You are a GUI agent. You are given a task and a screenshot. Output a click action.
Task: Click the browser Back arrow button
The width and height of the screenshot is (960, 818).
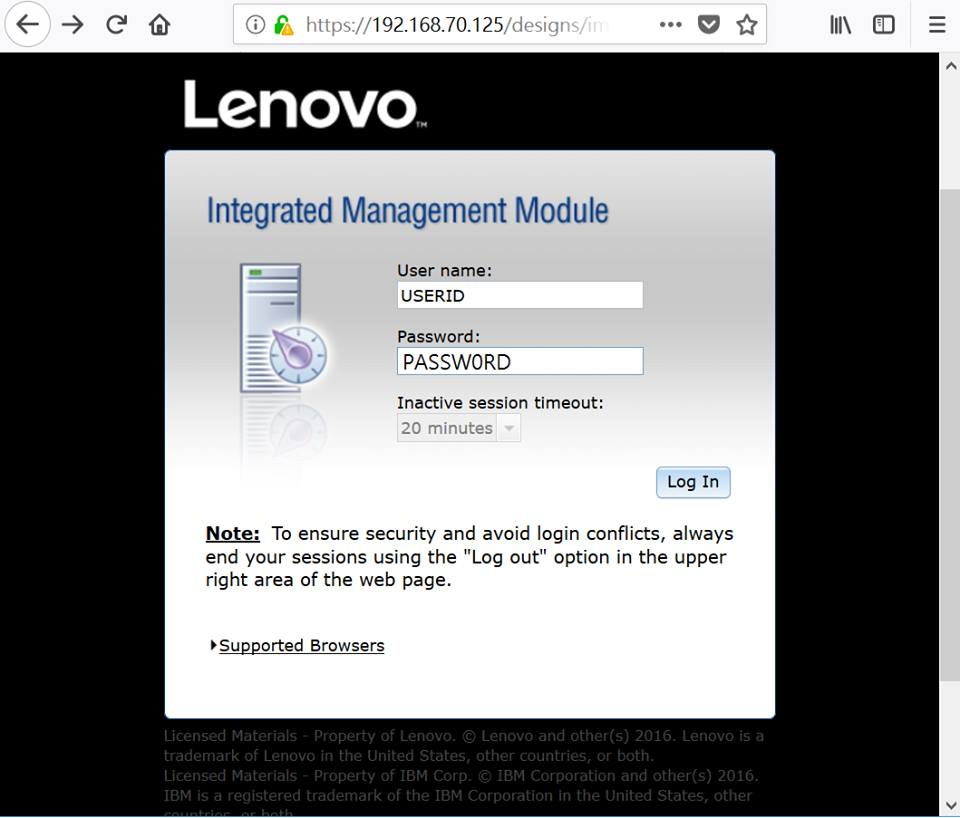(28, 25)
